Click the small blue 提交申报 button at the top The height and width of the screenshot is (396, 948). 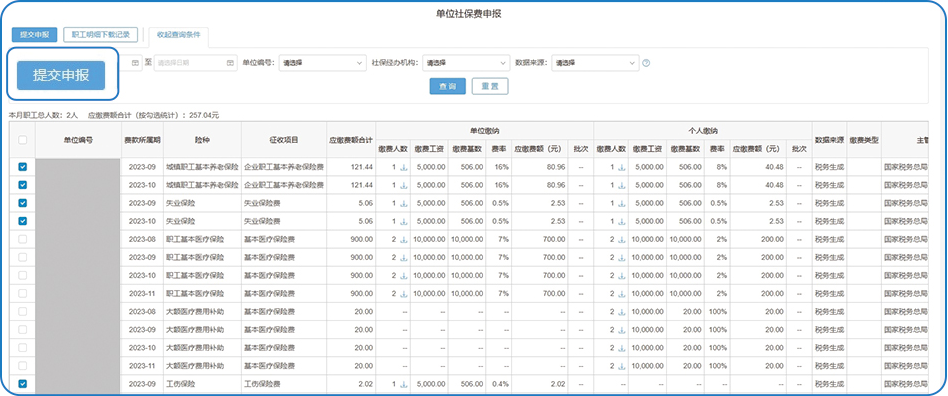tap(34, 34)
